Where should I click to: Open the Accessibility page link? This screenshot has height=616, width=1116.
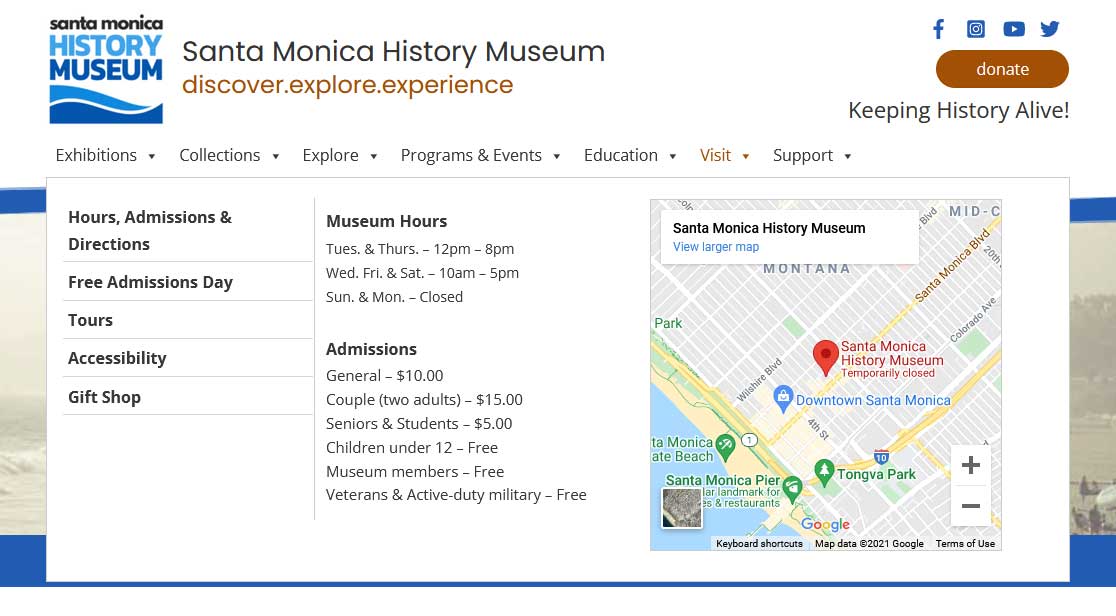(x=117, y=358)
